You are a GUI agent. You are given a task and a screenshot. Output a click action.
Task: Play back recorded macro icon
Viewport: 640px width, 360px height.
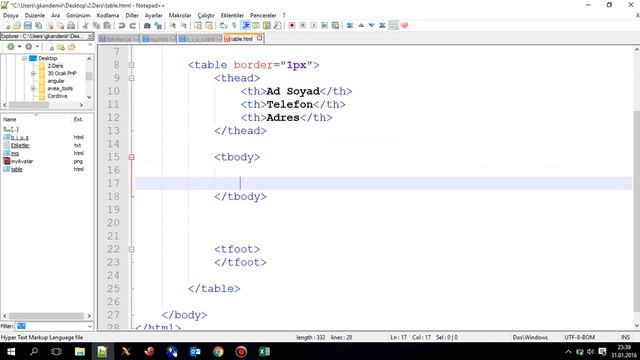[x=313, y=26]
